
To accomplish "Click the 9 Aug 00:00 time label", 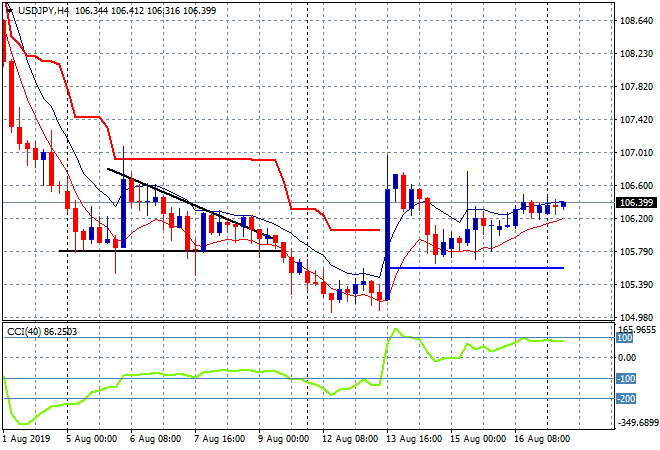I will pos(284,439).
